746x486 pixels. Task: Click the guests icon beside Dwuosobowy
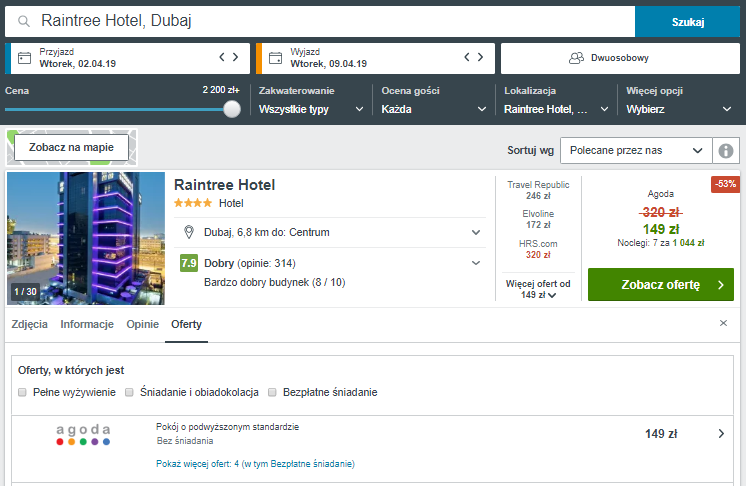coord(576,58)
